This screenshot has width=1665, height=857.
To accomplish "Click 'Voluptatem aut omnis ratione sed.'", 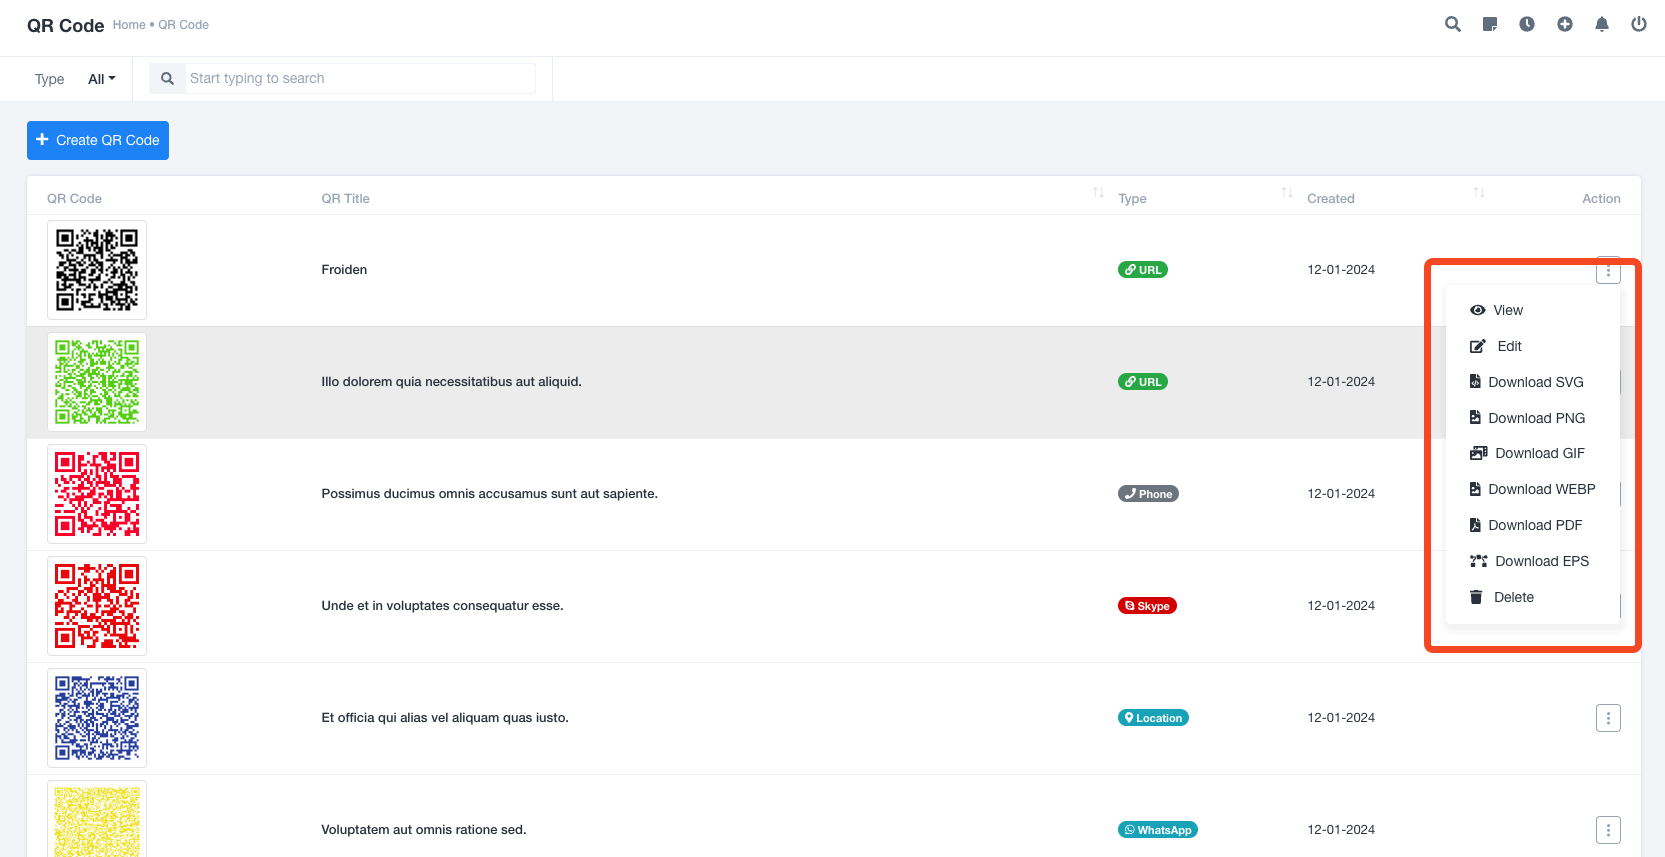I will [423, 830].
